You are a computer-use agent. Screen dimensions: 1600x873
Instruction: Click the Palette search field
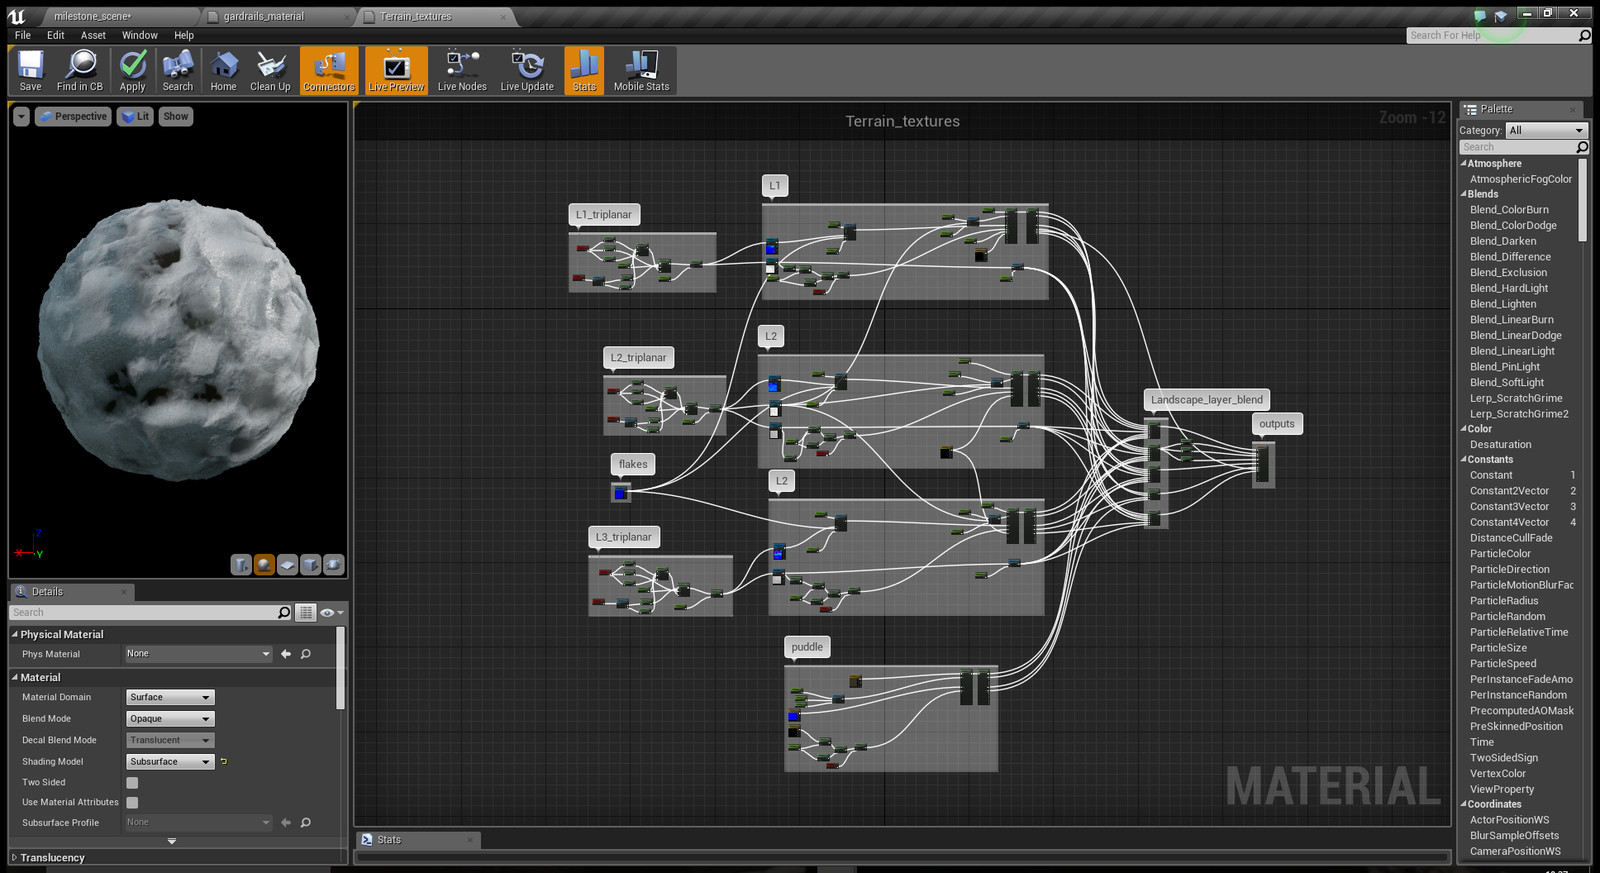point(1518,147)
